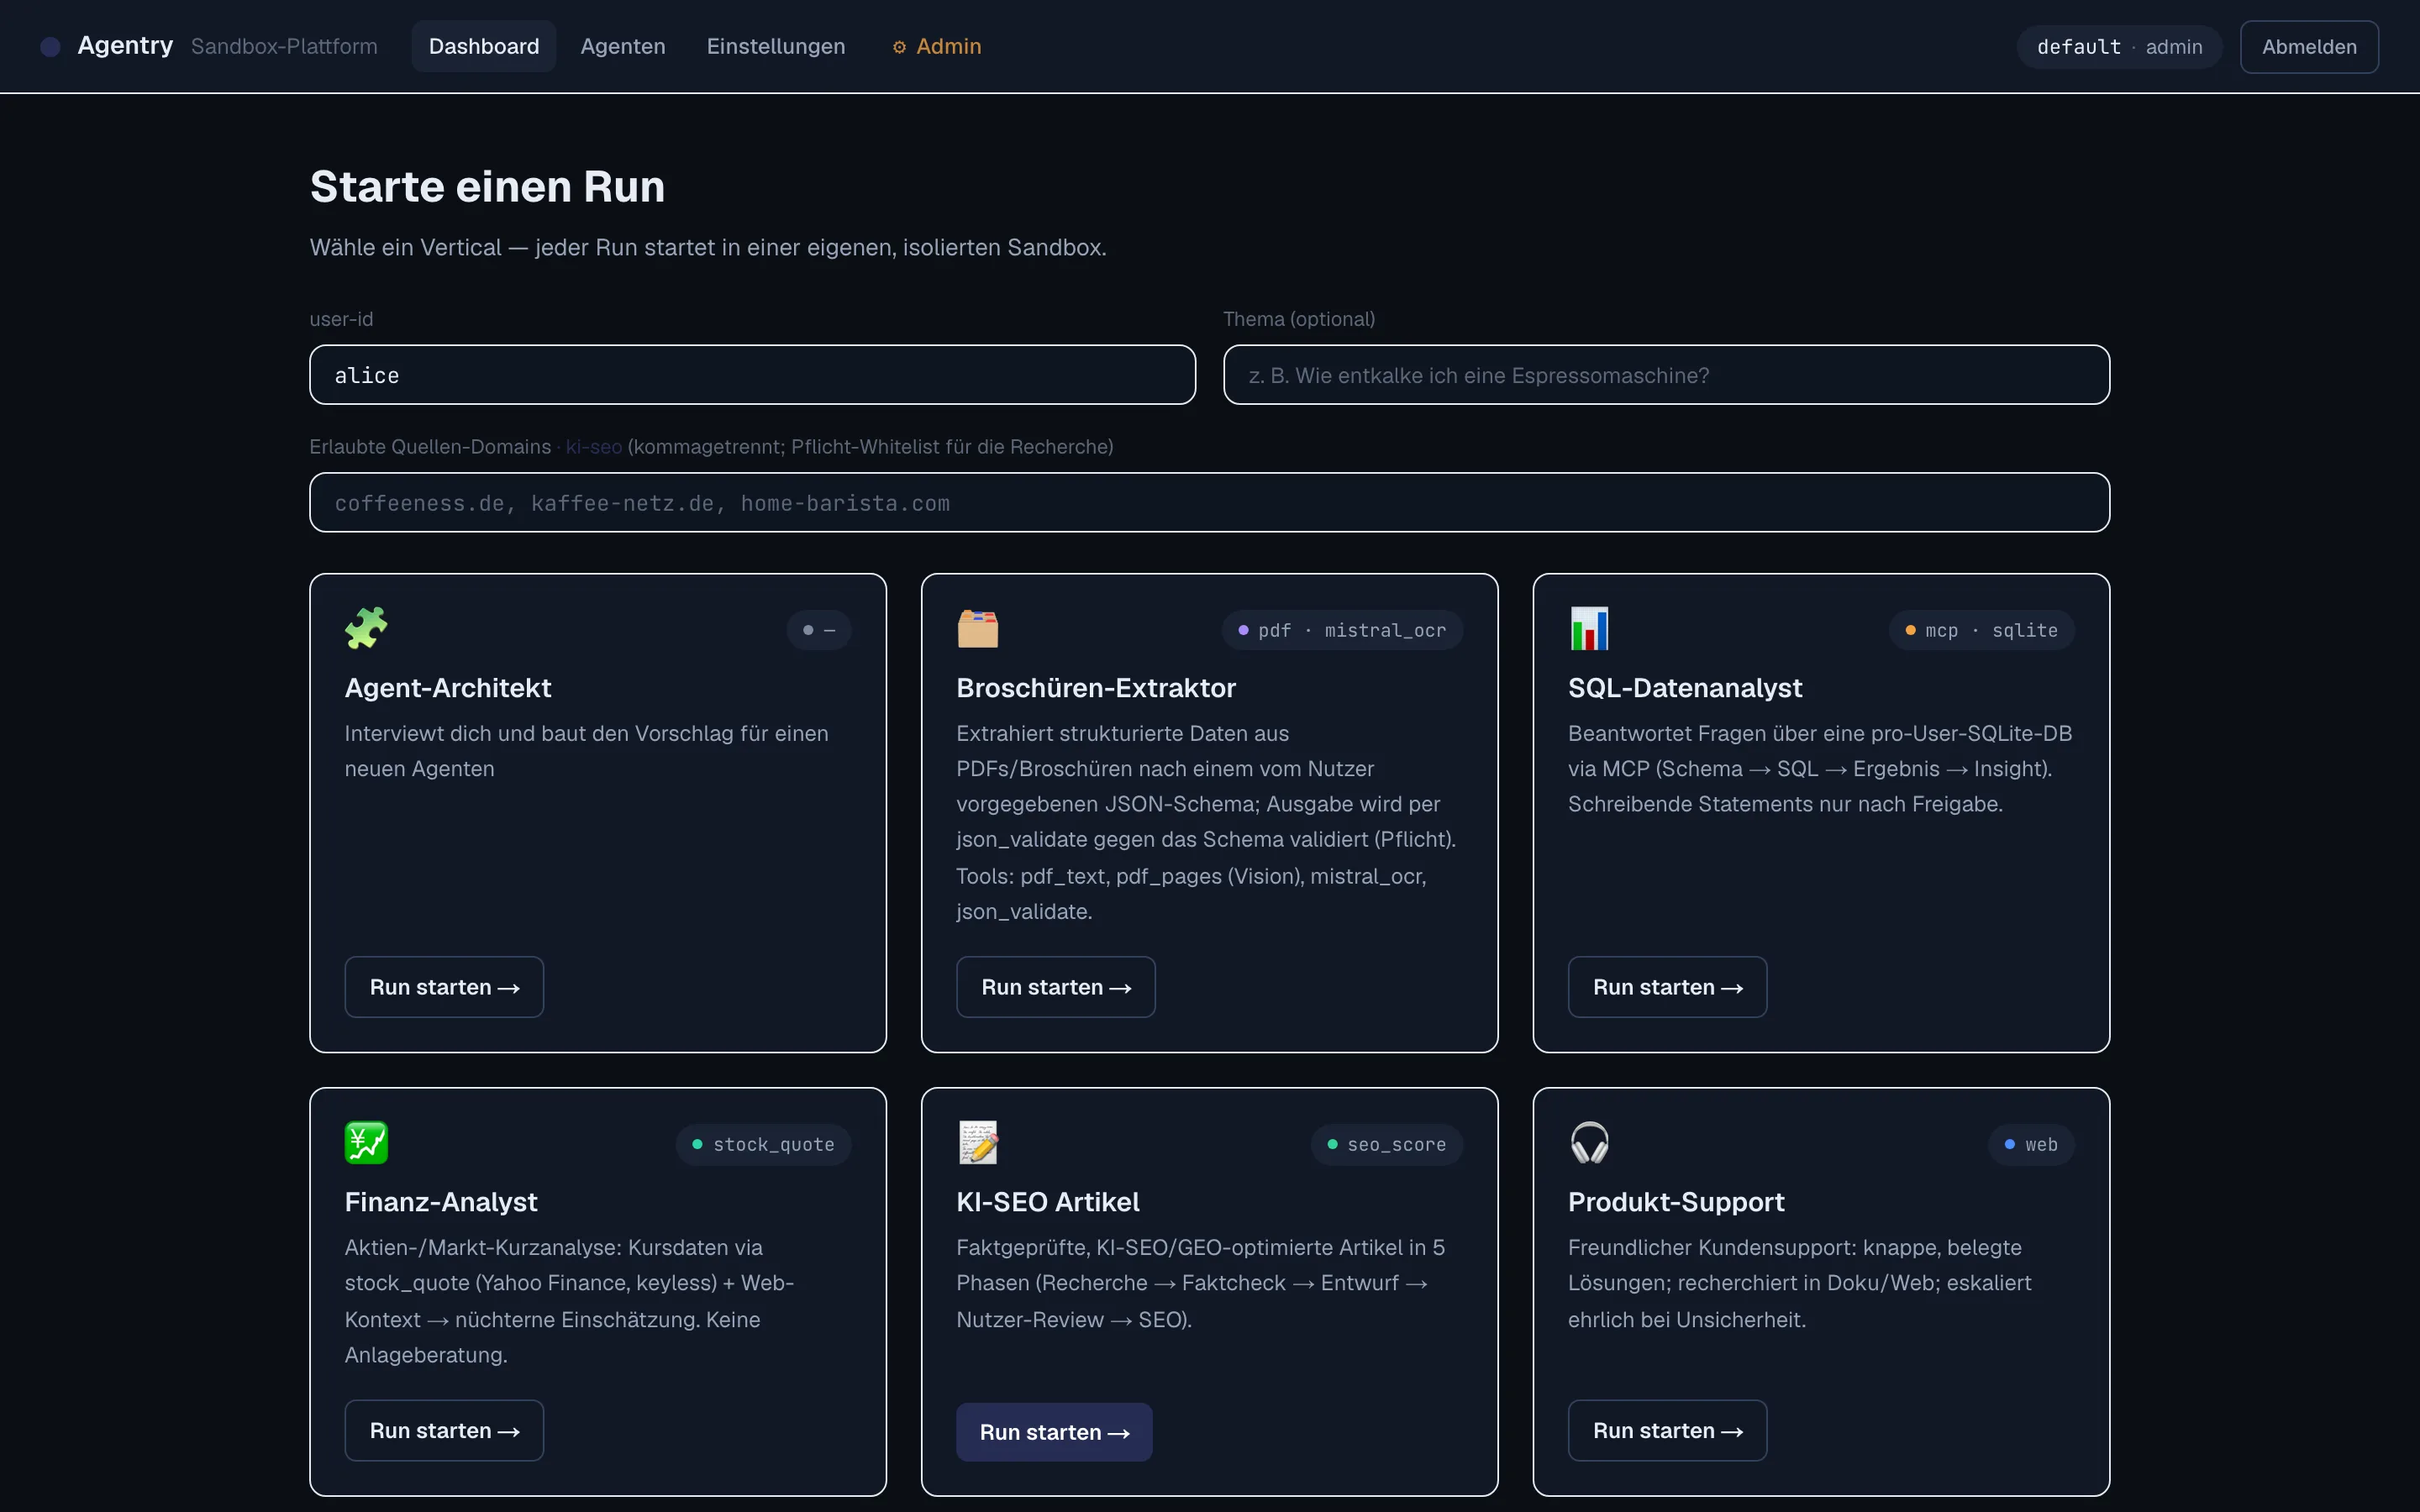Click the default · admin account badge
This screenshot has height=1512, width=2420.
point(2119,47)
